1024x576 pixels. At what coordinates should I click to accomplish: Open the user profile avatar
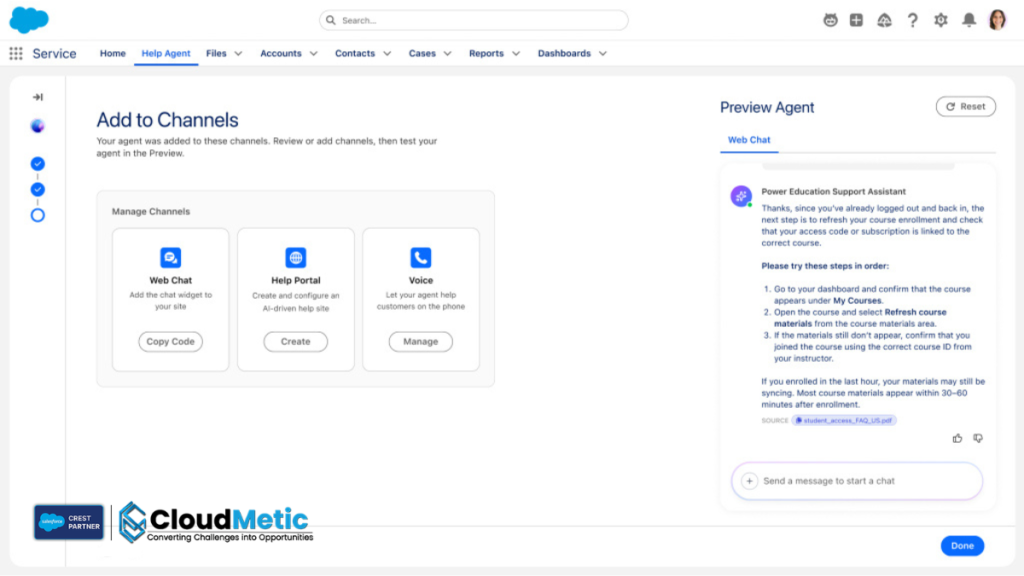997,20
